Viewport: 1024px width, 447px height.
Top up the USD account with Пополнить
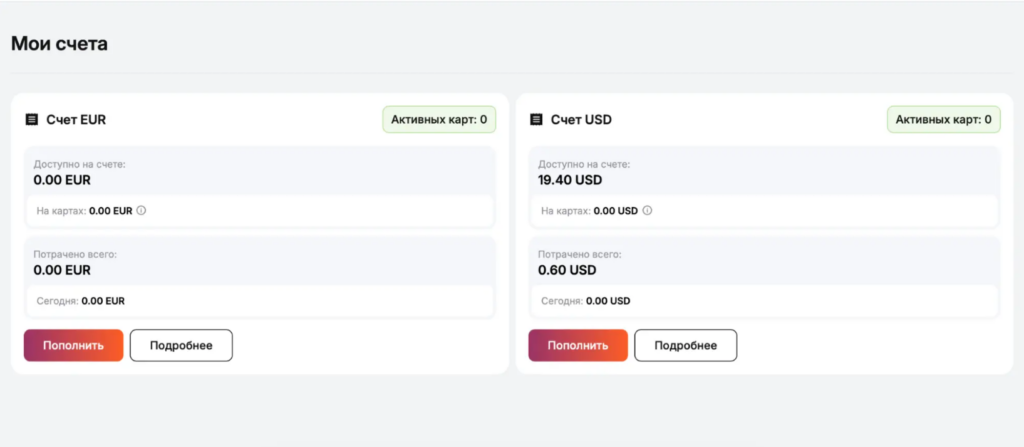(x=578, y=345)
